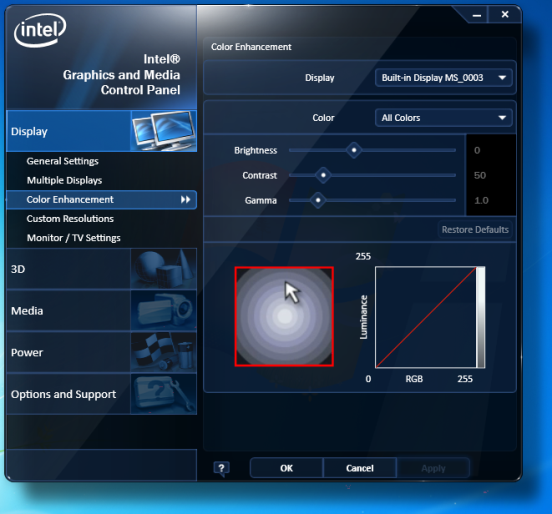Open help with the question mark icon

pyautogui.click(x=221, y=469)
